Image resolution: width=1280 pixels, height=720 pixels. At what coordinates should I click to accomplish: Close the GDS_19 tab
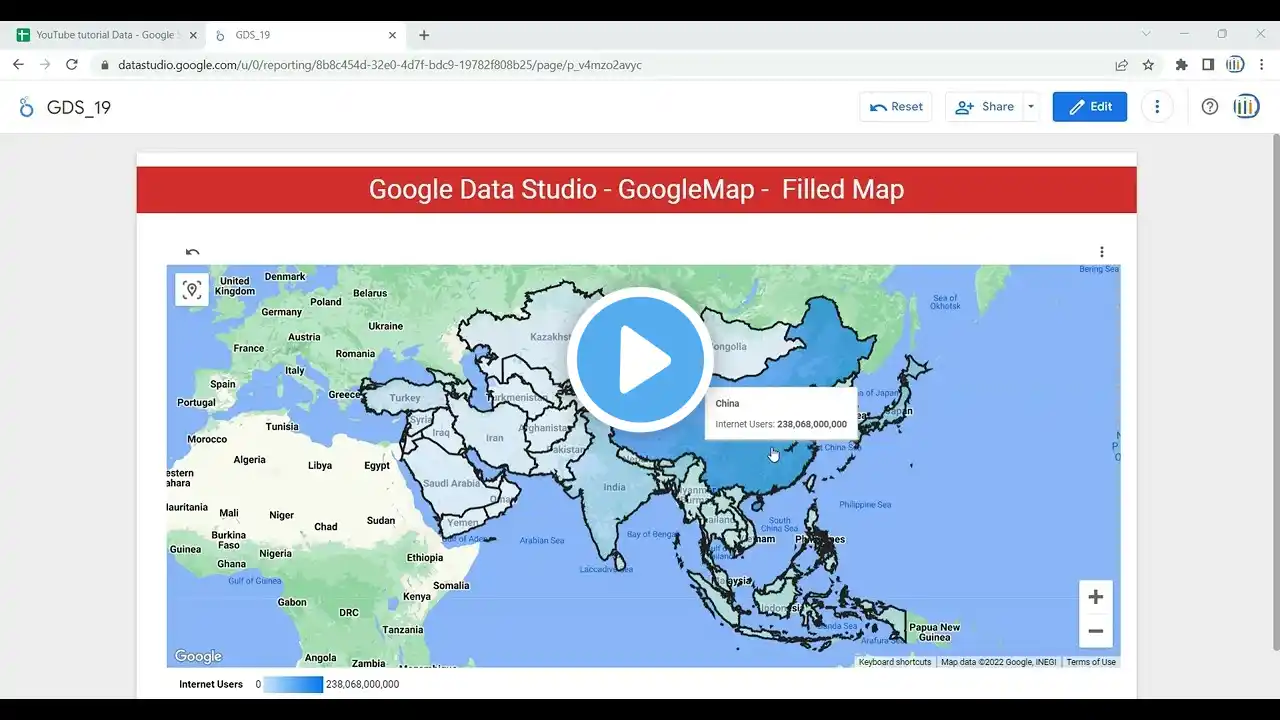click(x=393, y=35)
